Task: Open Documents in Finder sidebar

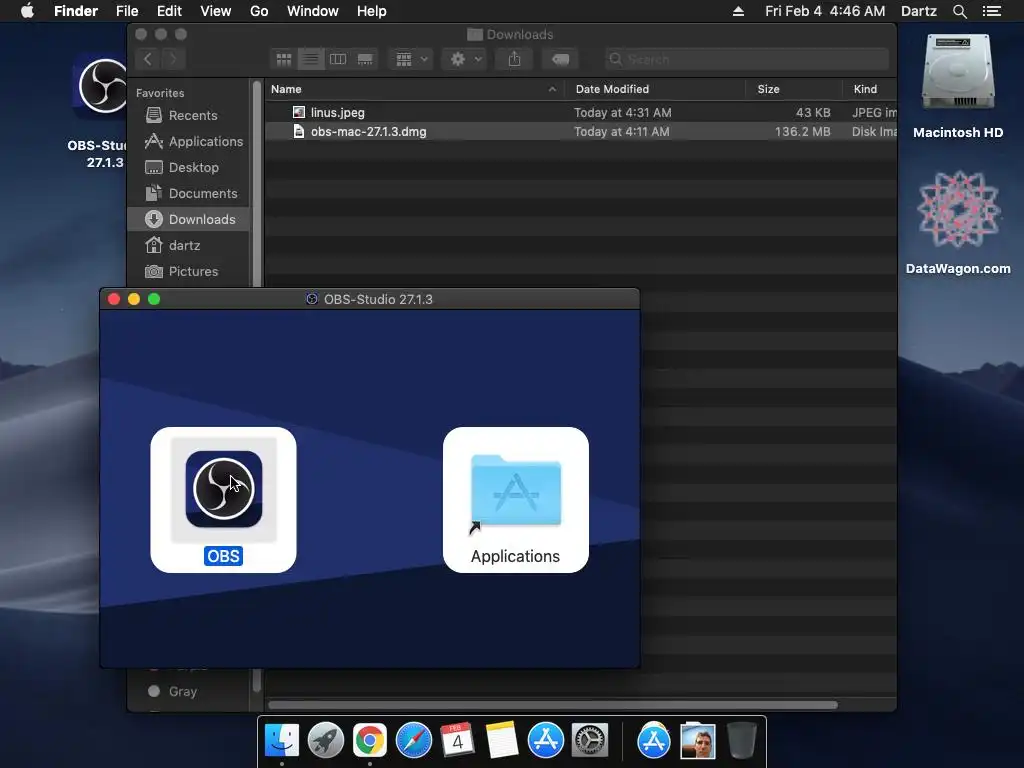Action: tap(188, 193)
